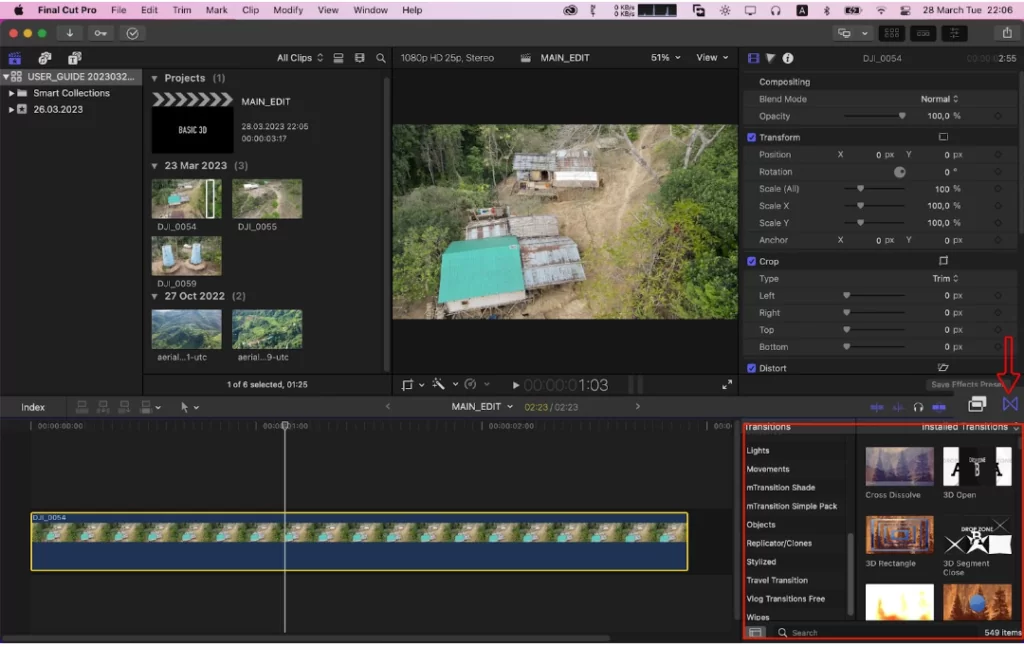Open the Select tool arrow dropdown

point(189,407)
